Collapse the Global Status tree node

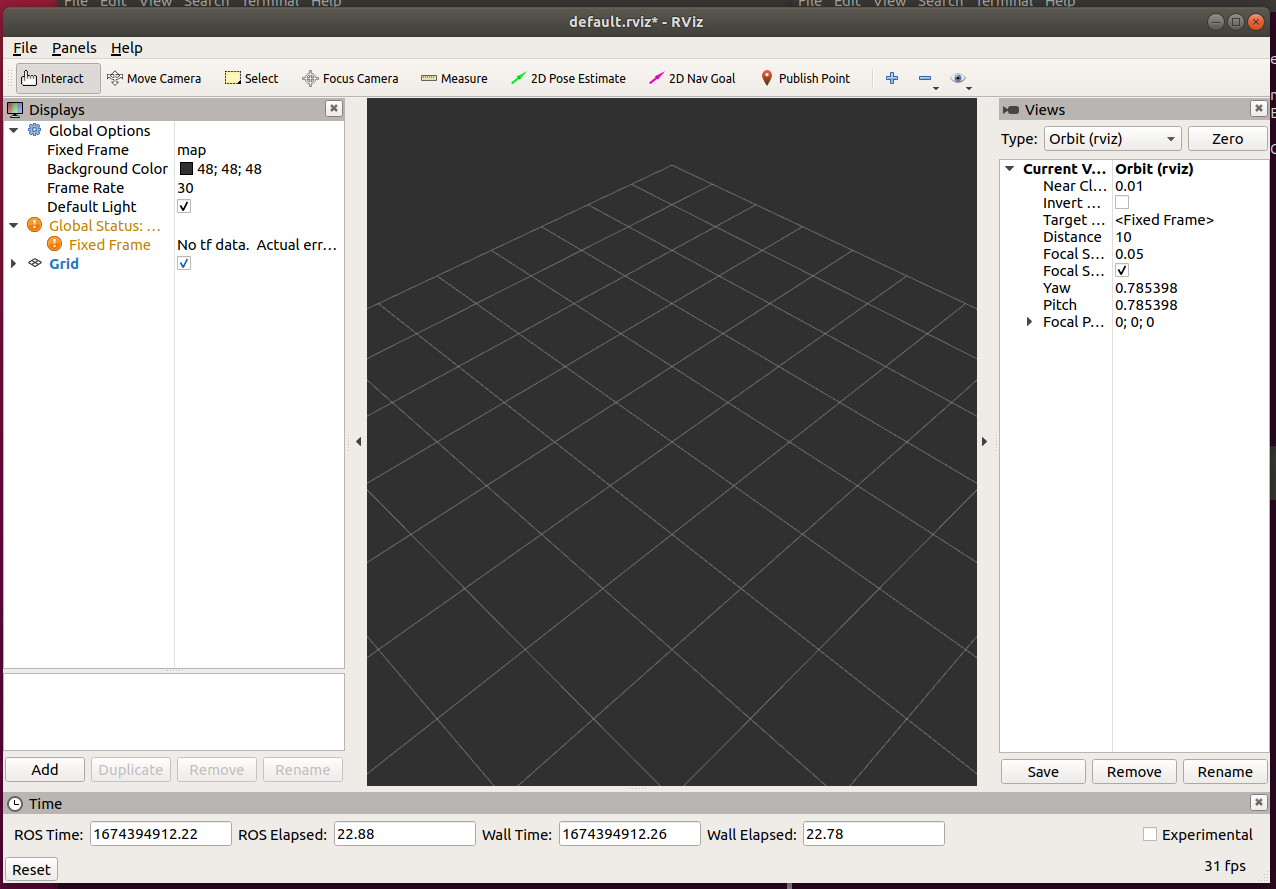pos(14,225)
